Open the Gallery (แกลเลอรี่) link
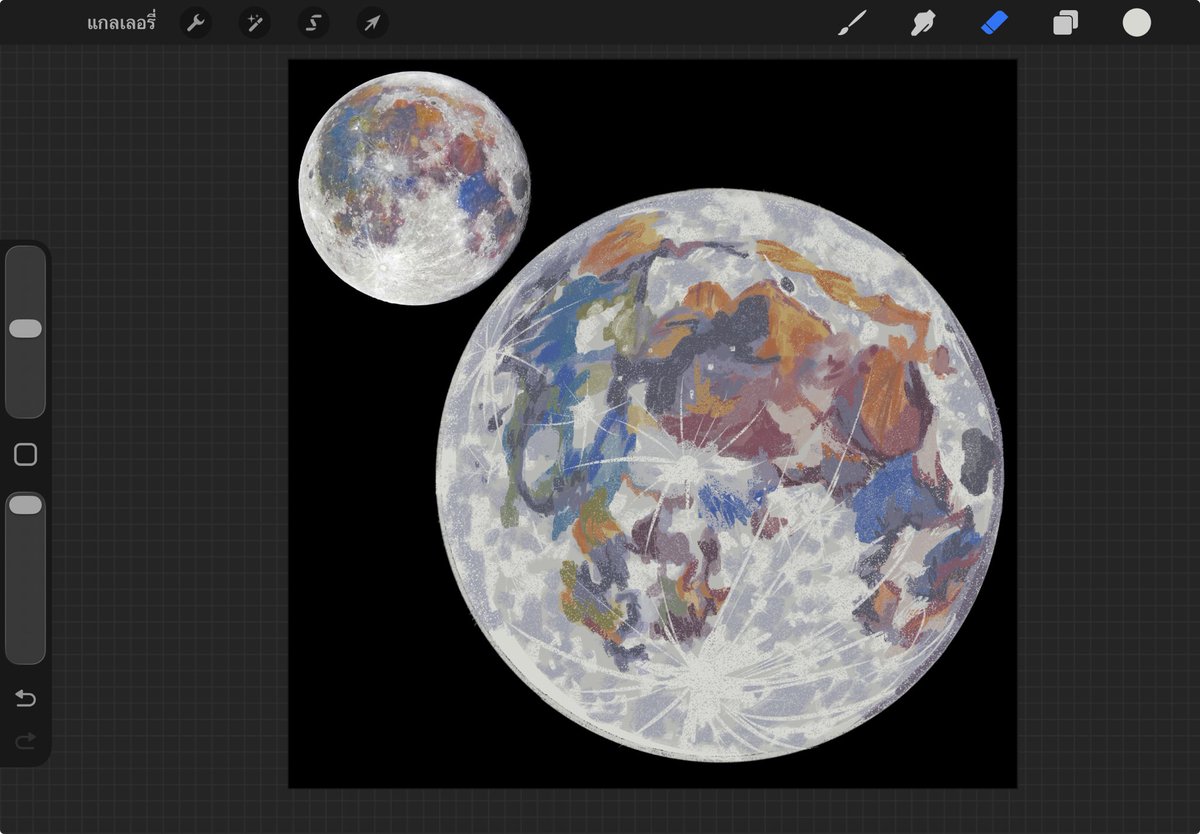 click(122, 22)
